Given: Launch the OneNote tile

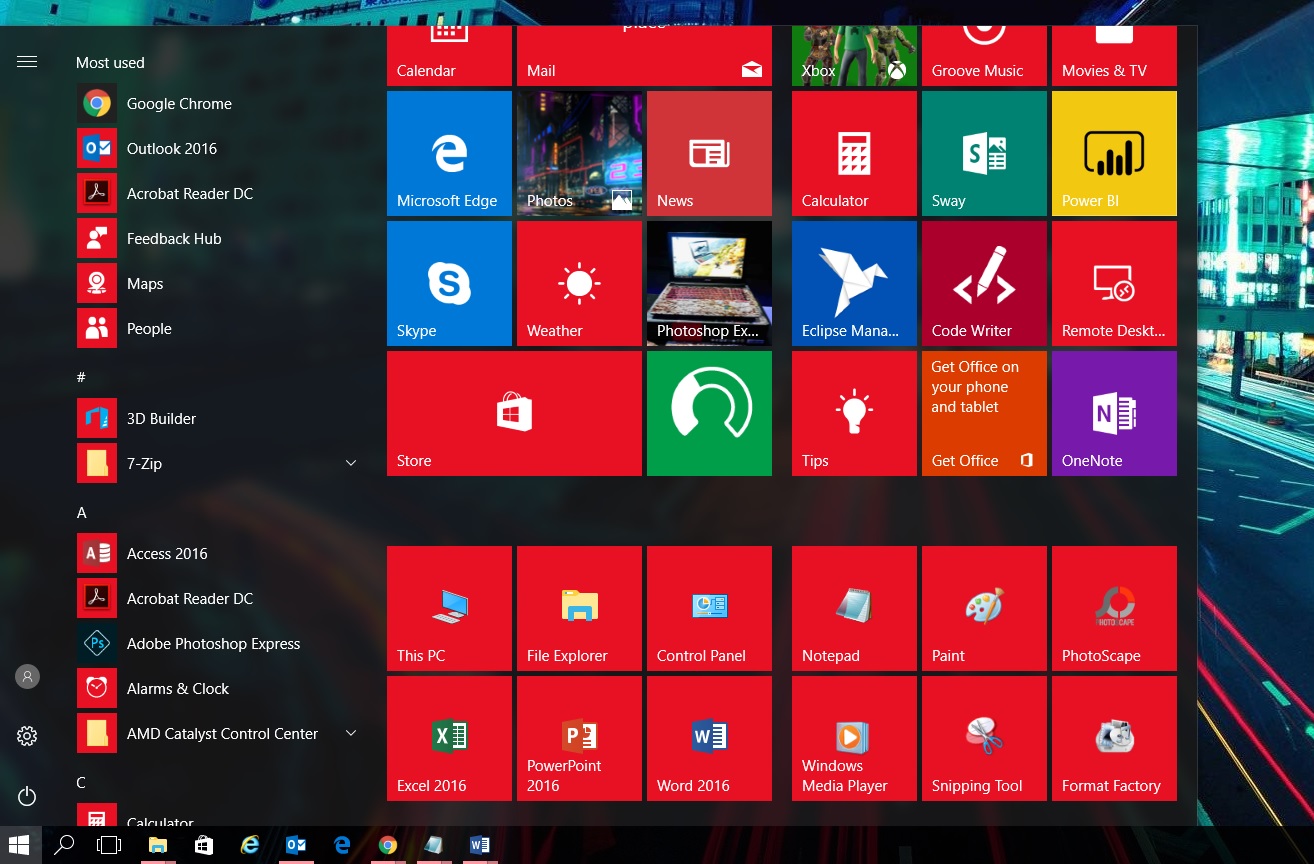Looking at the screenshot, I should 1114,413.
